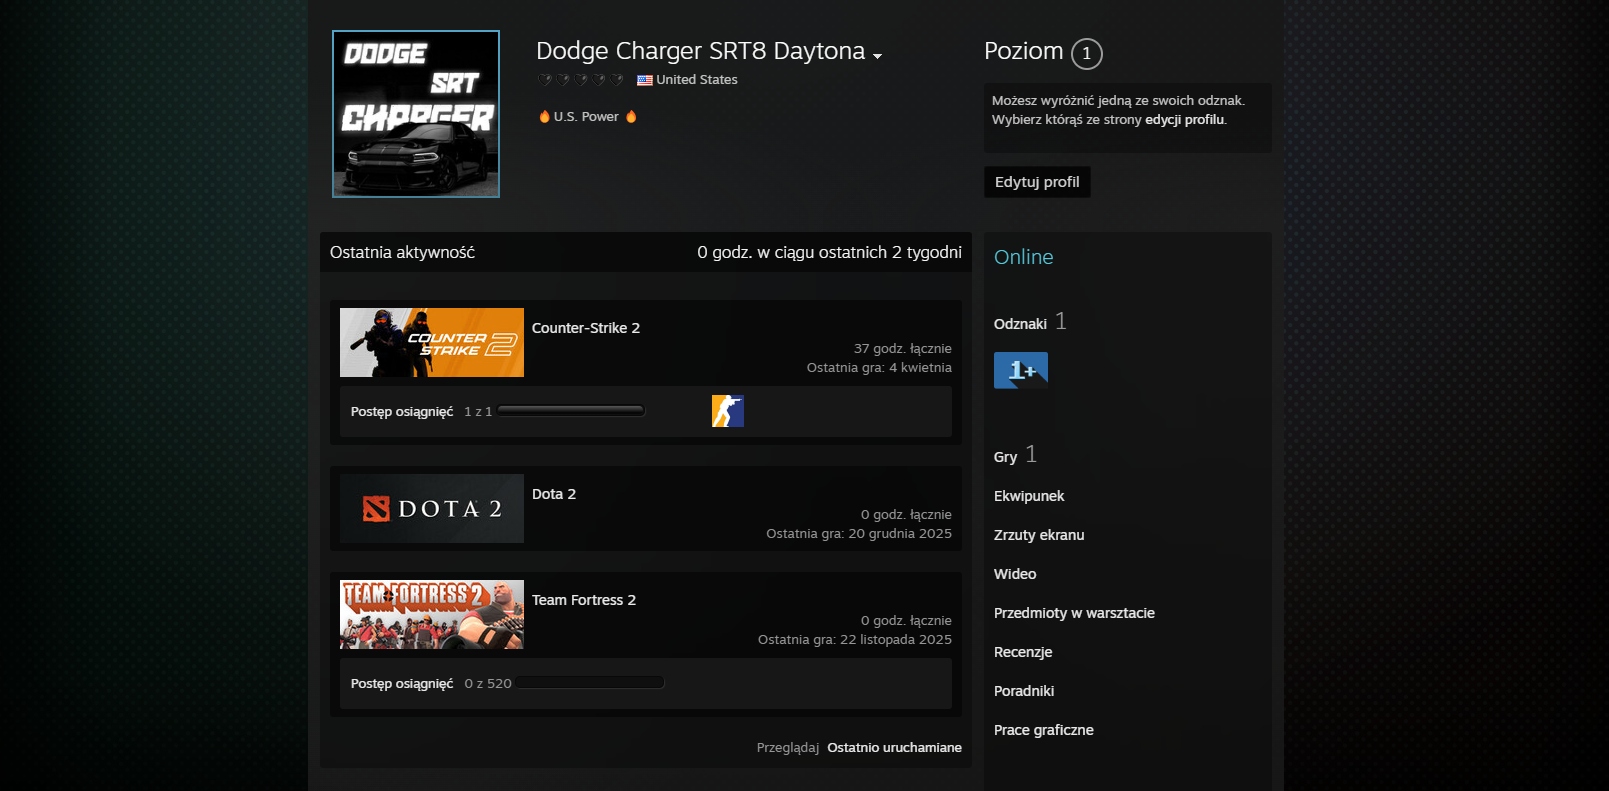Click the Online status text
This screenshot has height=791, width=1609.
tap(1023, 257)
